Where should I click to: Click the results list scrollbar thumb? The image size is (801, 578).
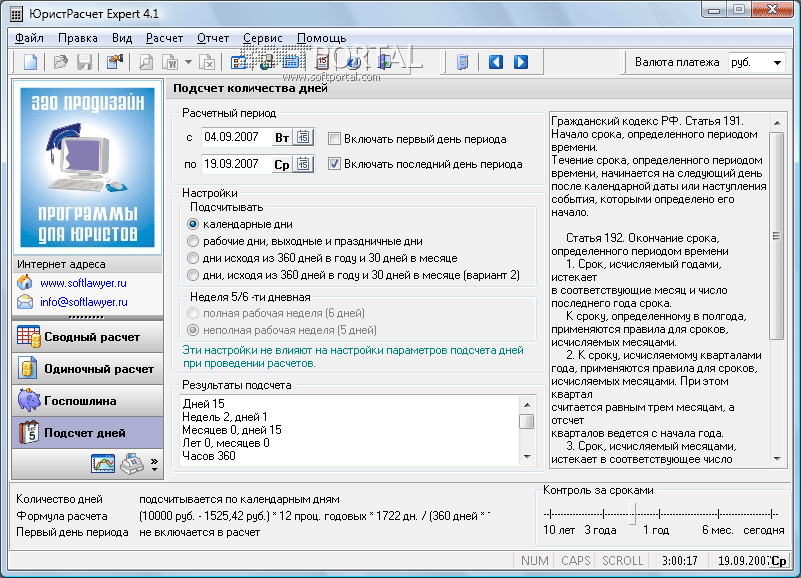click(527, 422)
